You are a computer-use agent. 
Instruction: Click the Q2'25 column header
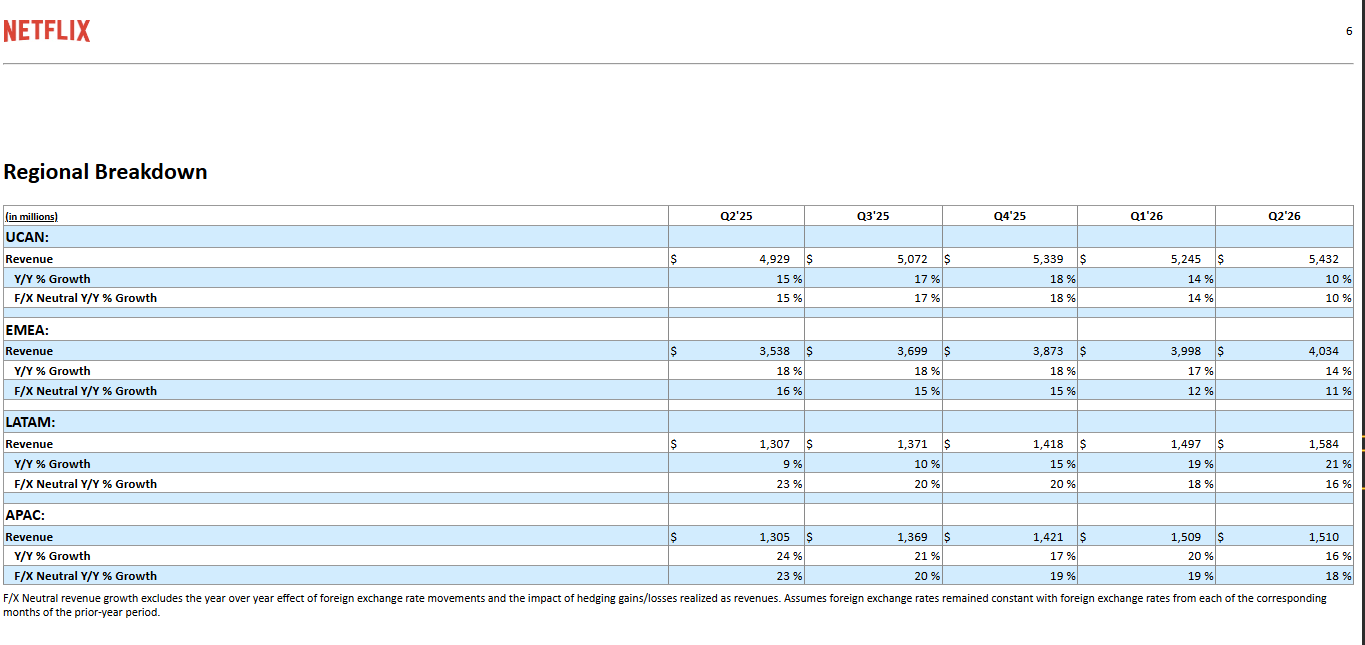coord(735,216)
